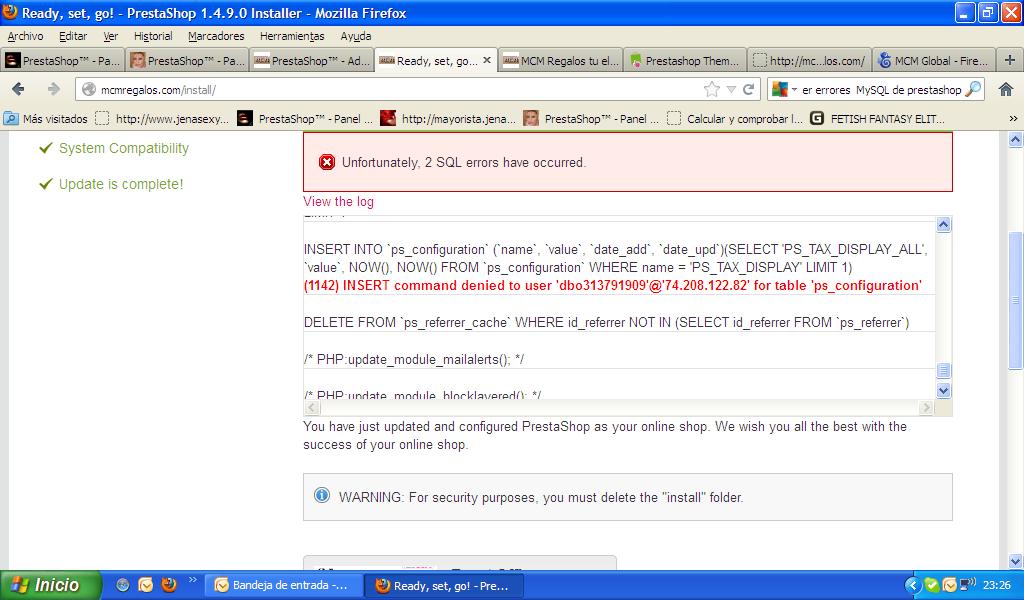Open 'Calcular y comprobar l...' bookmark

click(x=735, y=118)
